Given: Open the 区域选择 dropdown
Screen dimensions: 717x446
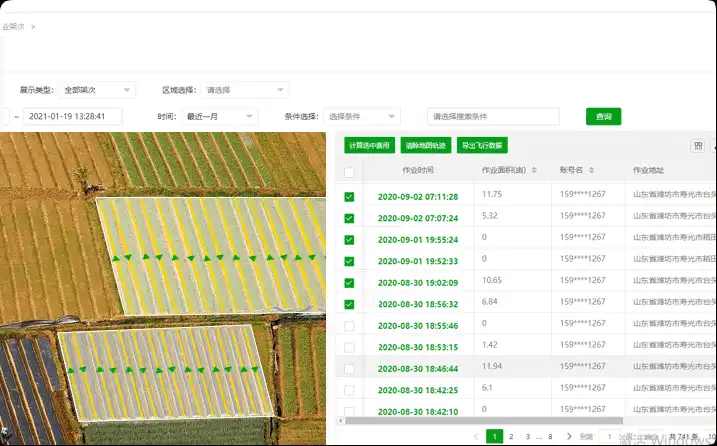Looking at the screenshot, I should click(245, 90).
